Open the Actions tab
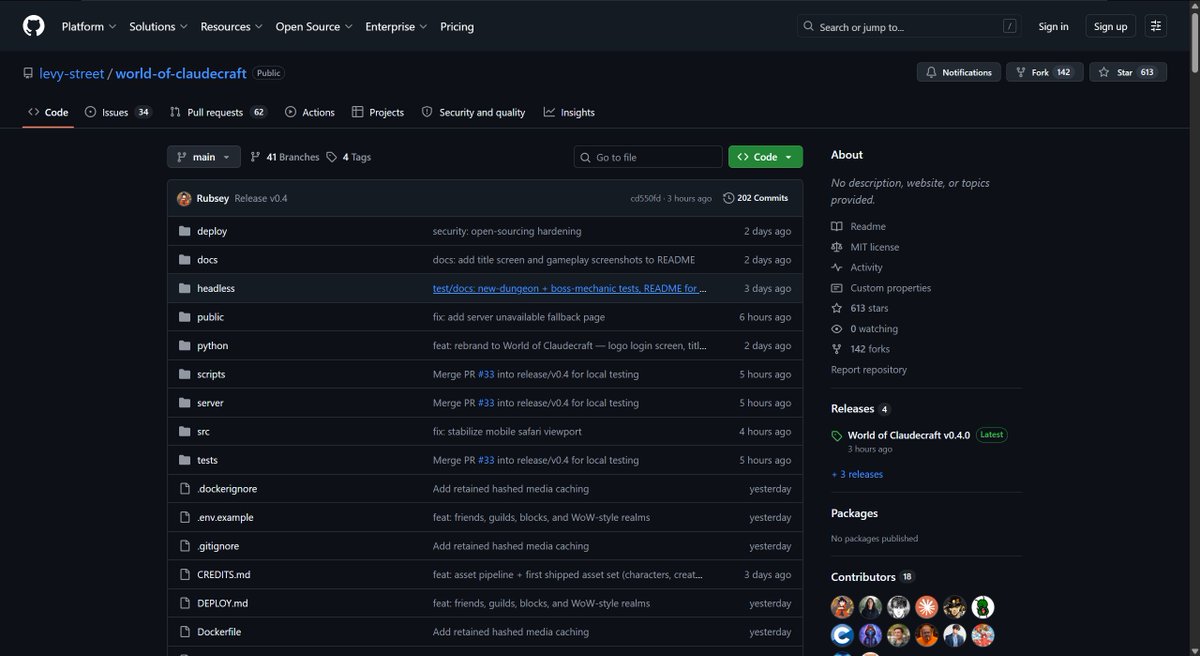This screenshot has width=1200, height=656. click(x=310, y=112)
